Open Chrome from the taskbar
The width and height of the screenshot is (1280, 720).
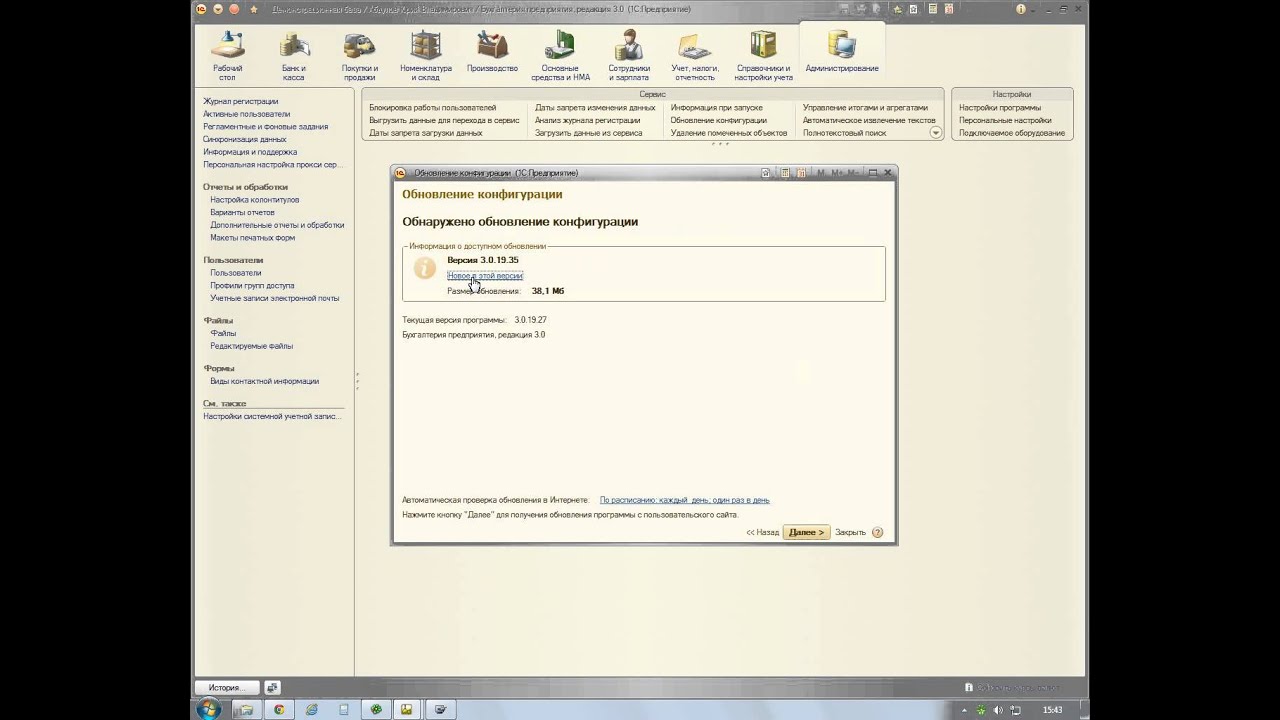pos(279,709)
